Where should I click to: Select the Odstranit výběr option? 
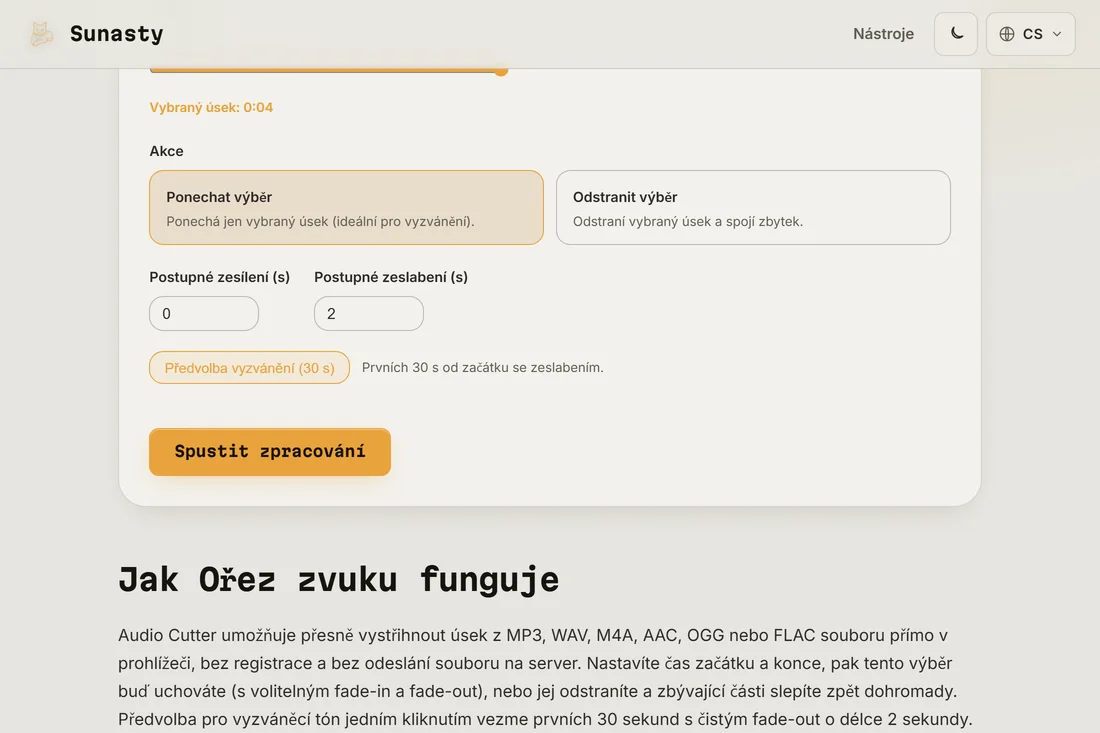click(x=753, y=208)
